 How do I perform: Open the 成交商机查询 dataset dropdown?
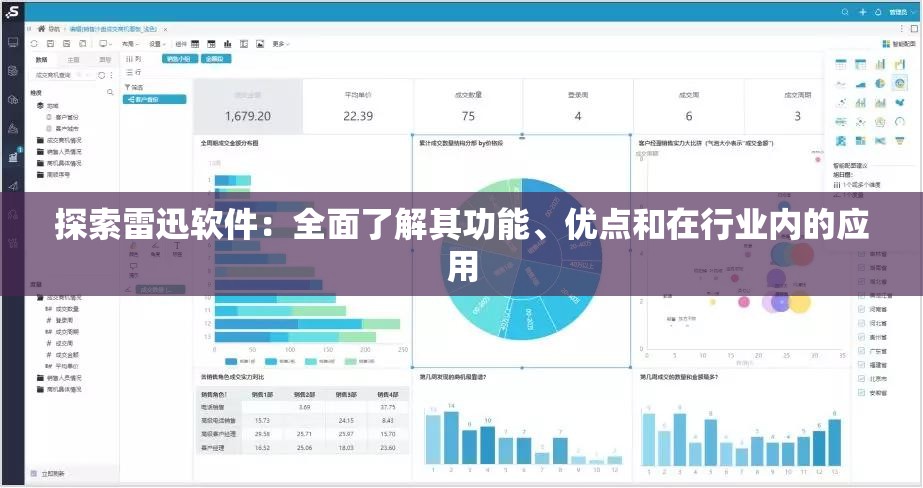pyautogui.click(x=62, y=75)
